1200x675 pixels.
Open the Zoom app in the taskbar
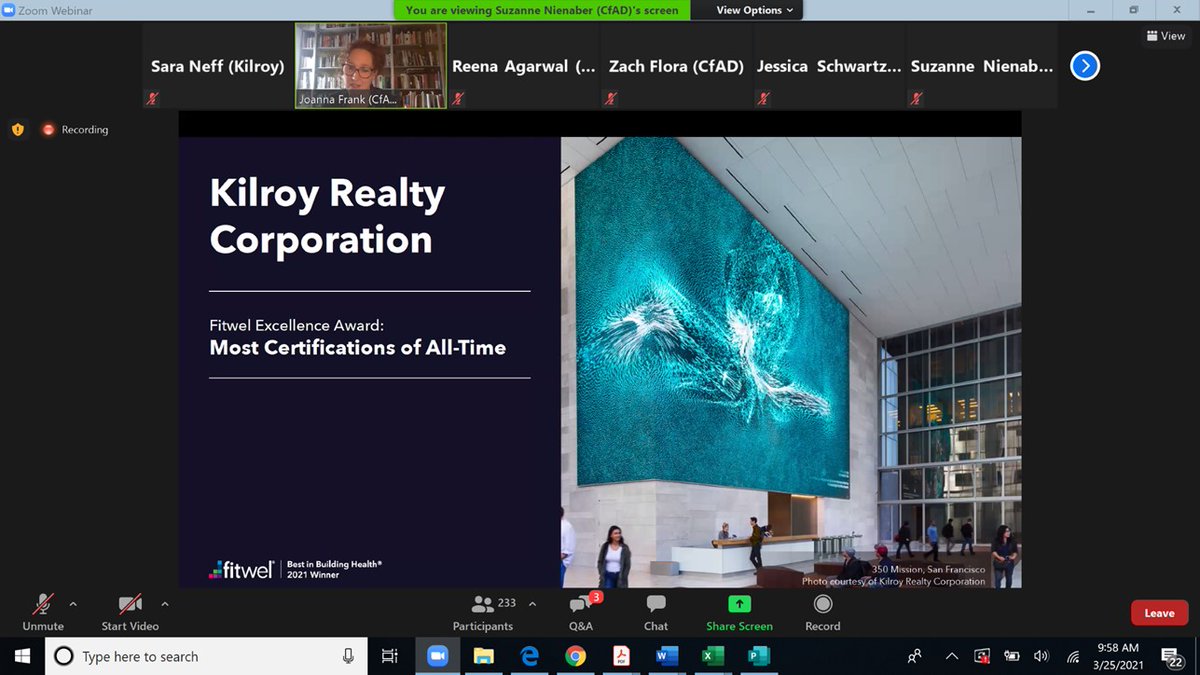[x=437, y=656]
